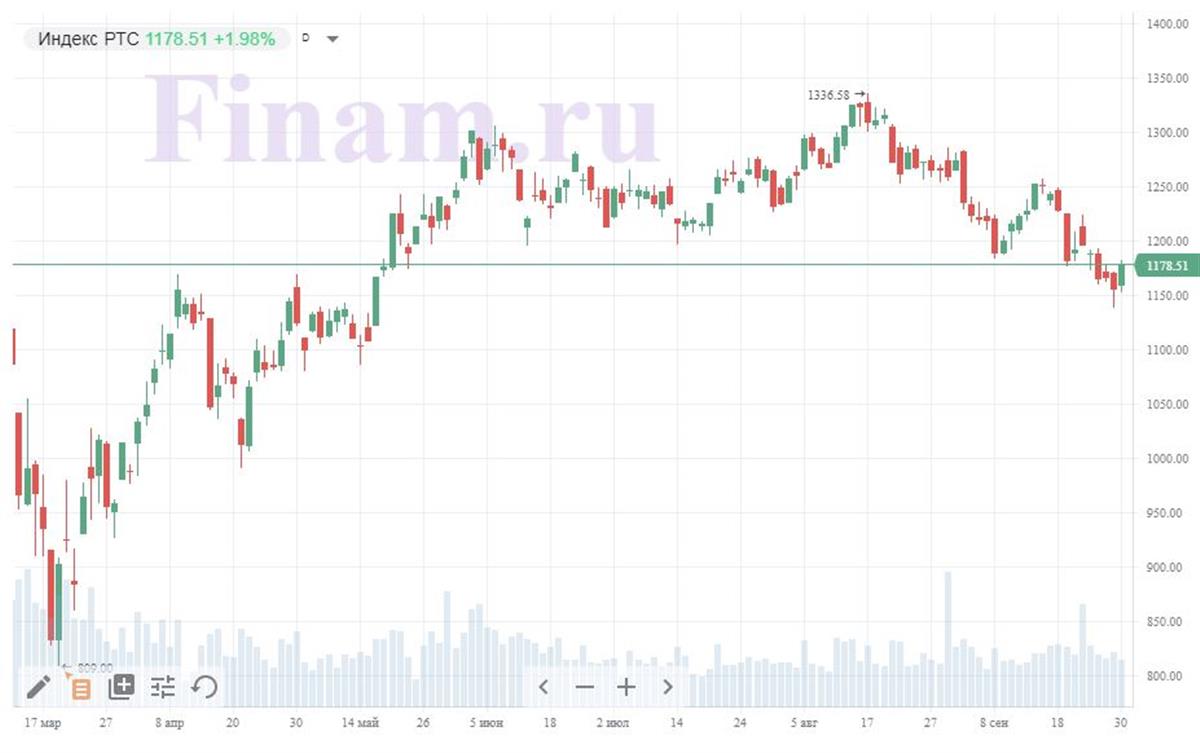The height and width of the screenshot is (753, 1200).
Task: Select the 809.00 low price marker
Action: click(95, 668)
